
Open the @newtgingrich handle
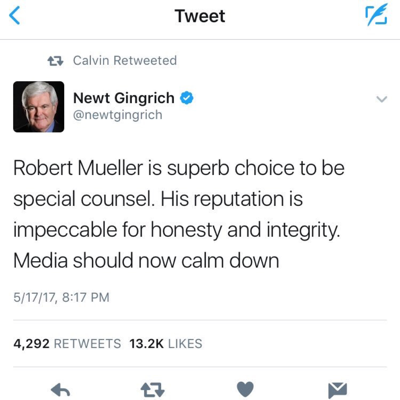tap(118, 115)
